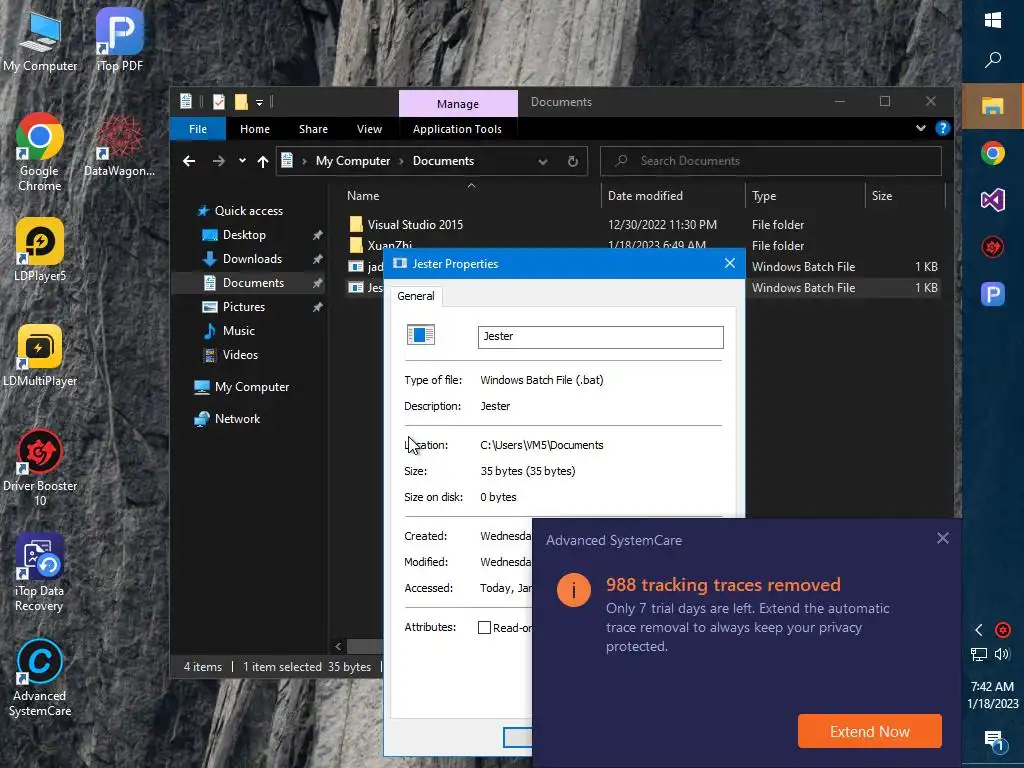Go back in File Explorer
Image resolution: width=1024 pixels, height=768 pixels.
point(189,161)
